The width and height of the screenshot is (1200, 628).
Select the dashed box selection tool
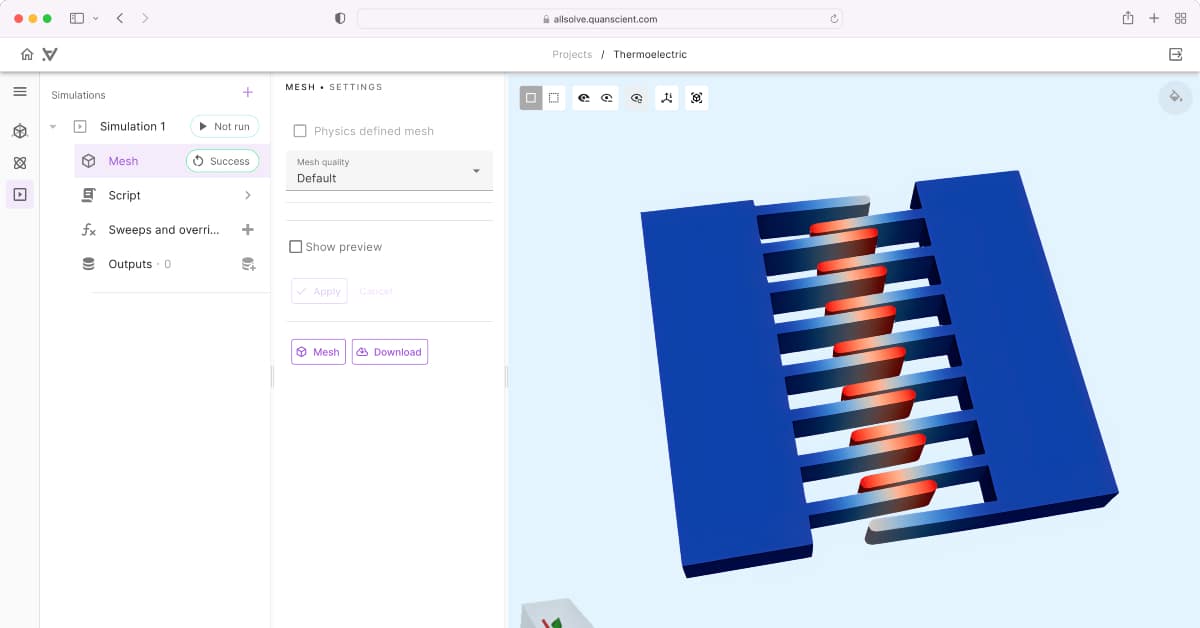tap(554, 98)
